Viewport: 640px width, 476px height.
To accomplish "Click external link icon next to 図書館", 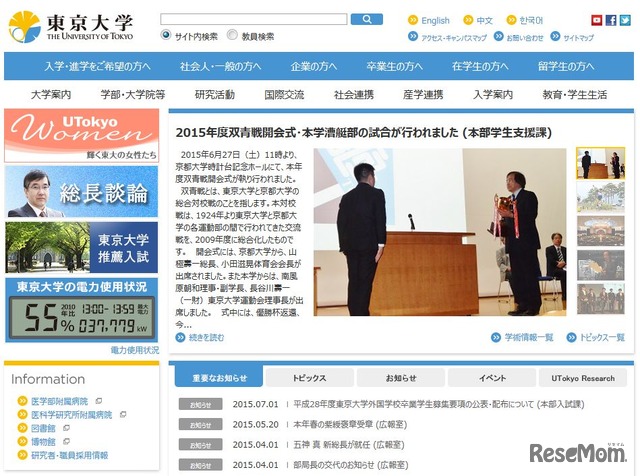I will click(66, 428).
